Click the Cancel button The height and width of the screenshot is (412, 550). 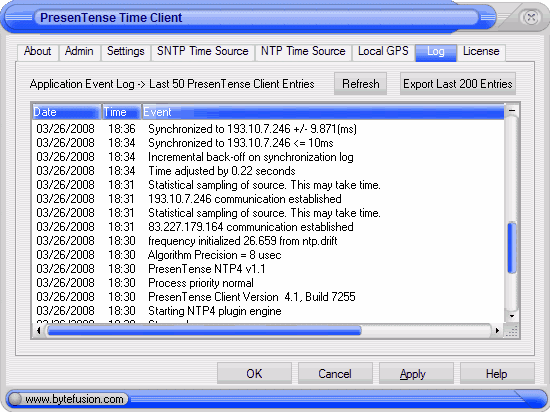click(x=335, y=373)
